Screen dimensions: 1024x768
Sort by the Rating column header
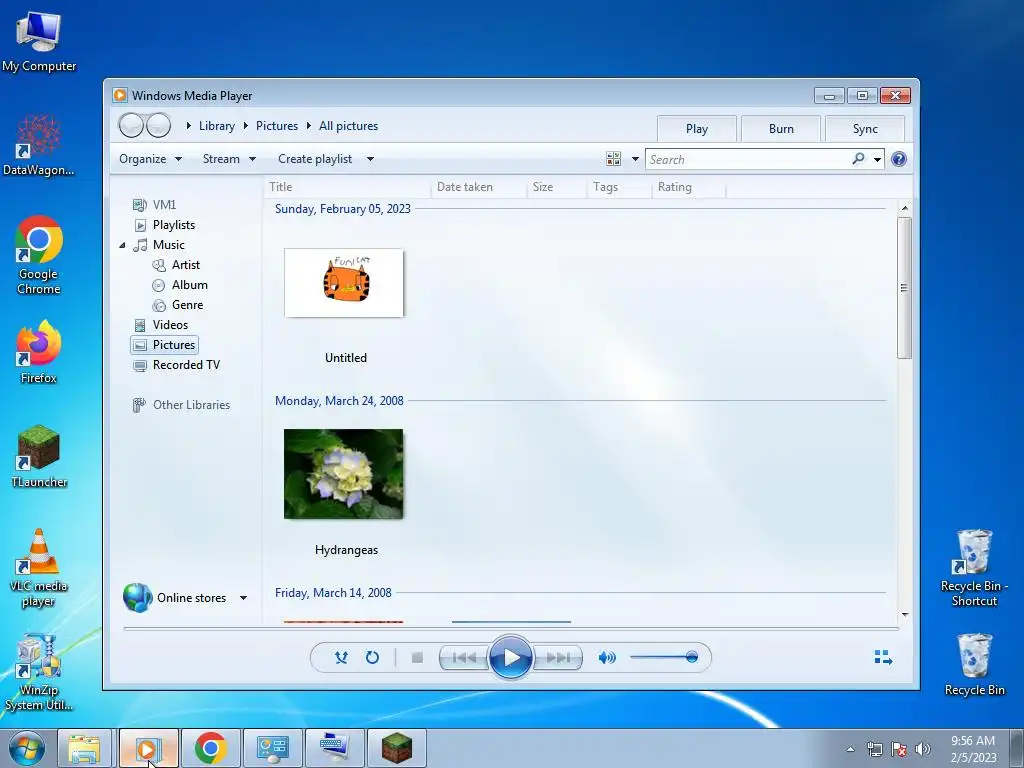point(688,187)
